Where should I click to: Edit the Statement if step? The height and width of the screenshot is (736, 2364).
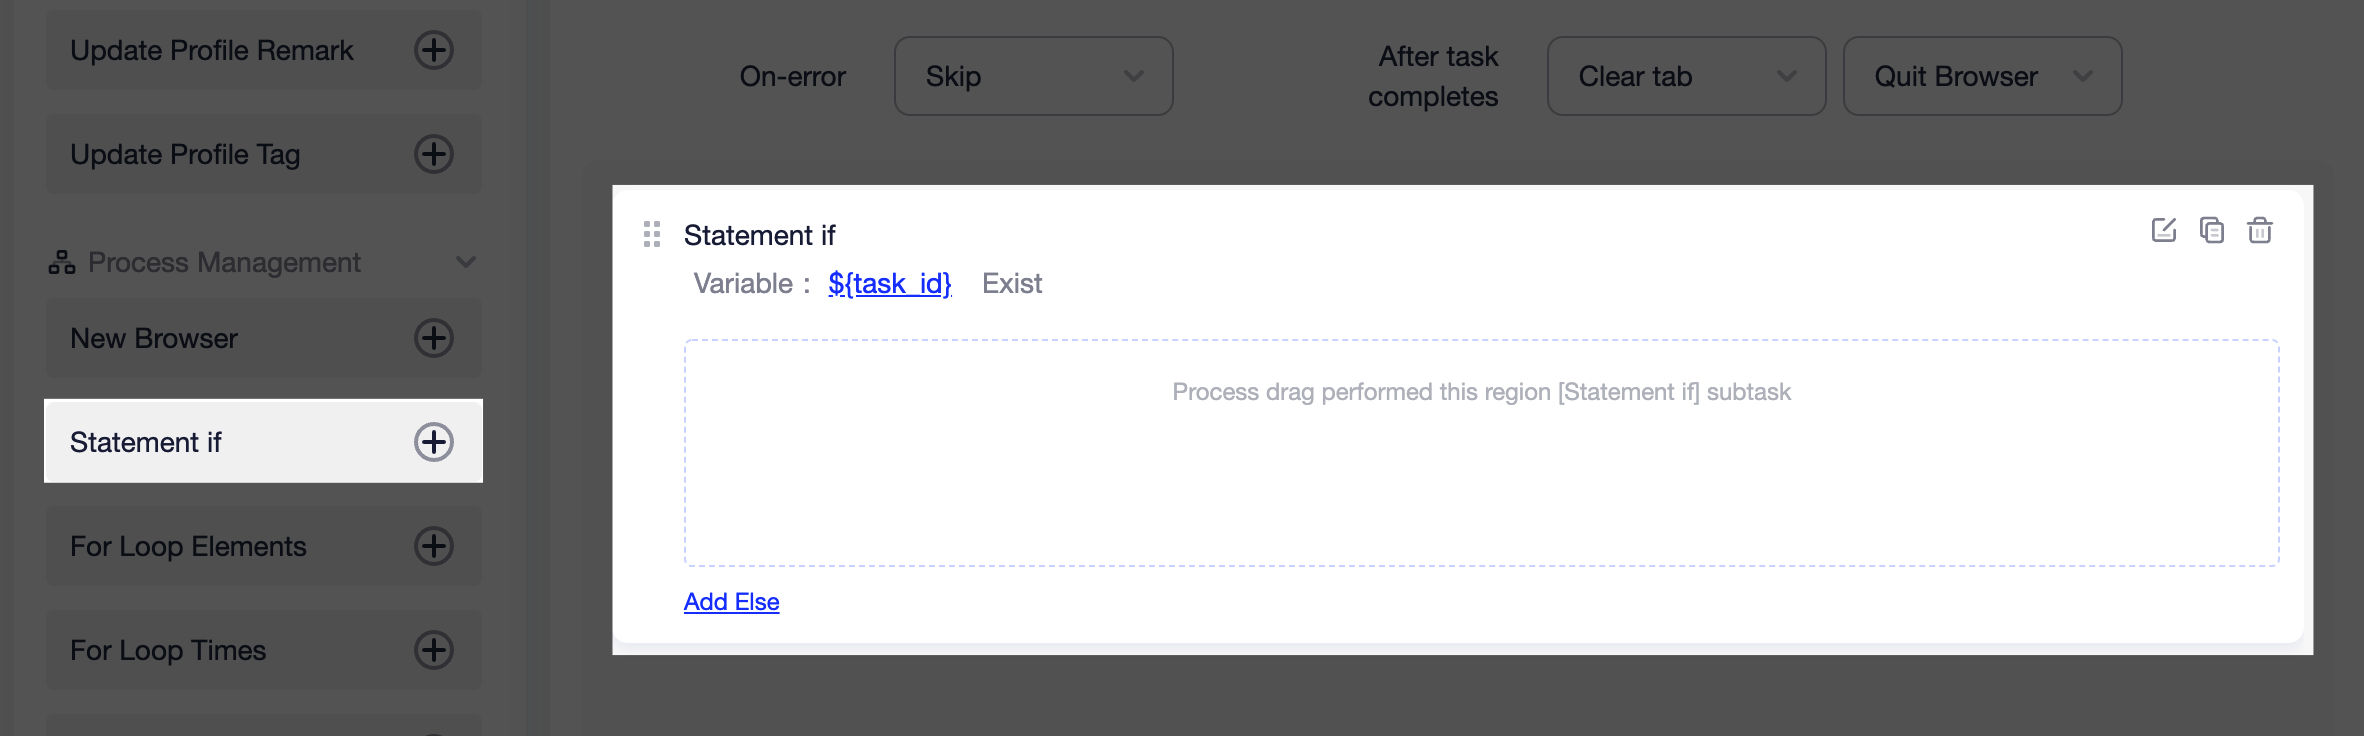tap(2164, 231)
